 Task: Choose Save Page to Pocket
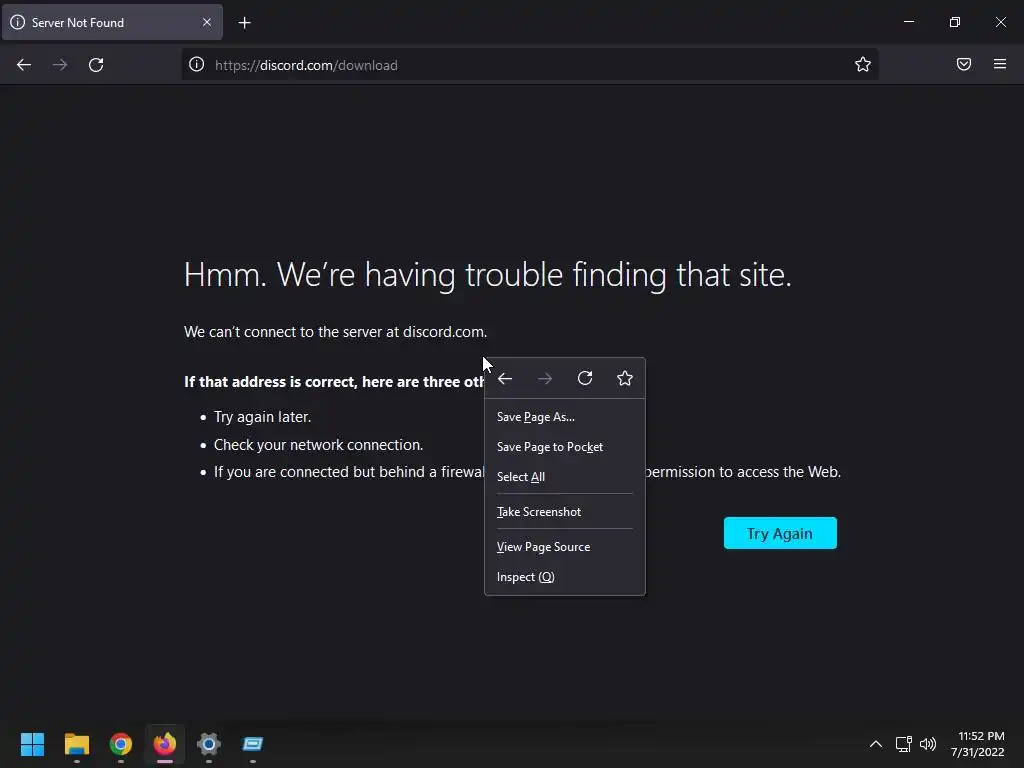pos(565,447)
